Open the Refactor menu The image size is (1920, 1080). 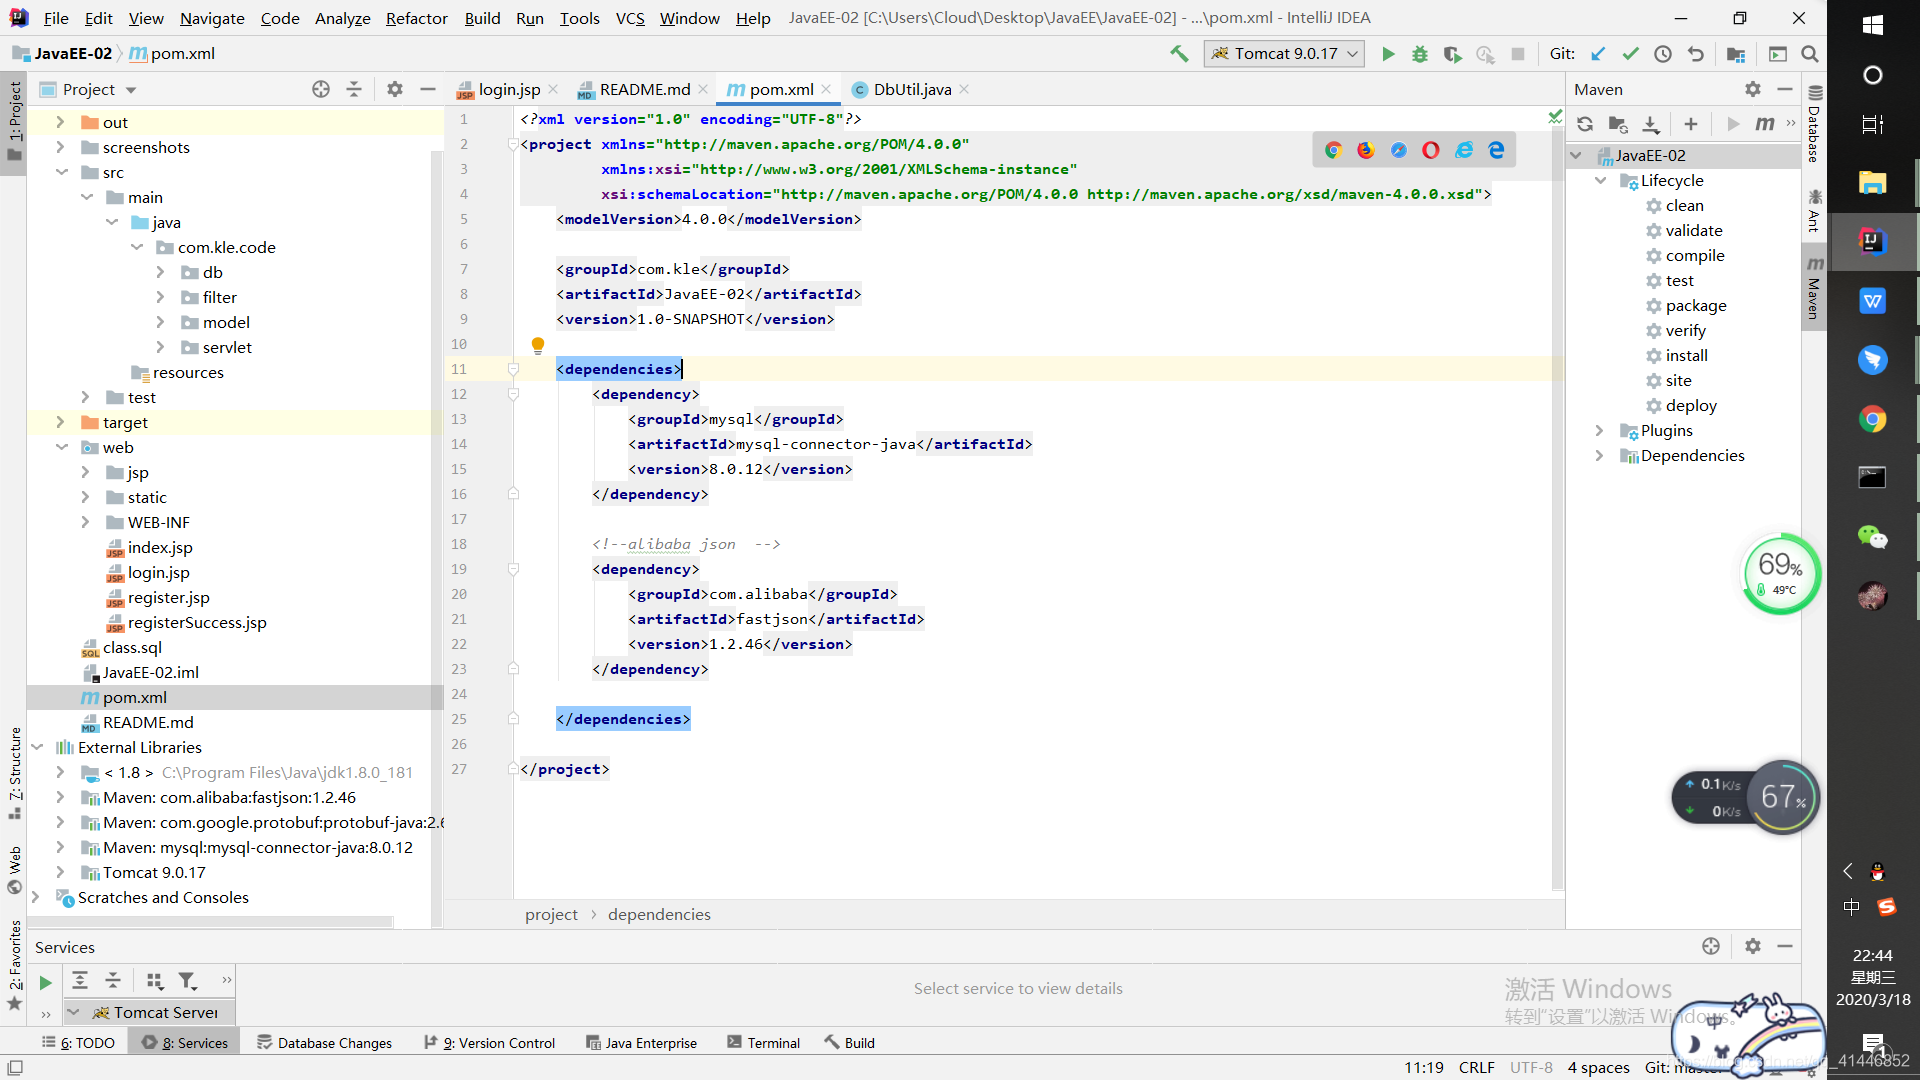416,18
